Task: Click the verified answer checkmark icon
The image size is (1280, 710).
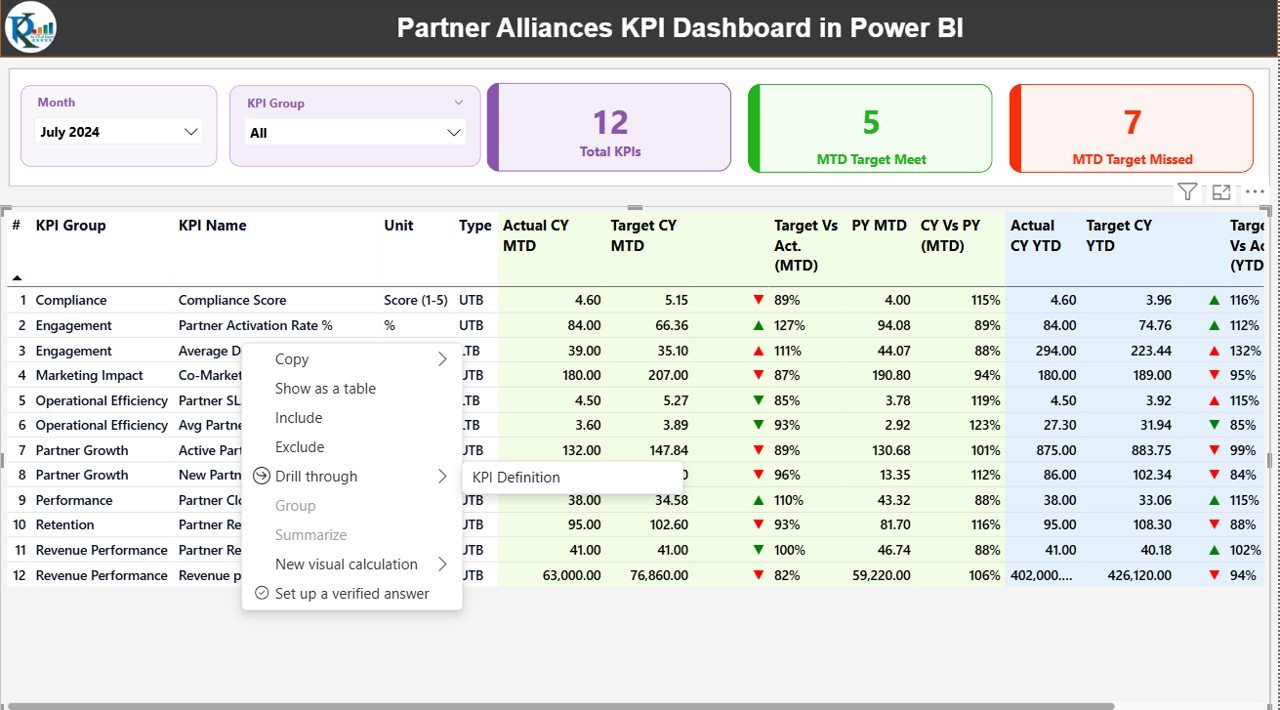Action: click(262, 593)
